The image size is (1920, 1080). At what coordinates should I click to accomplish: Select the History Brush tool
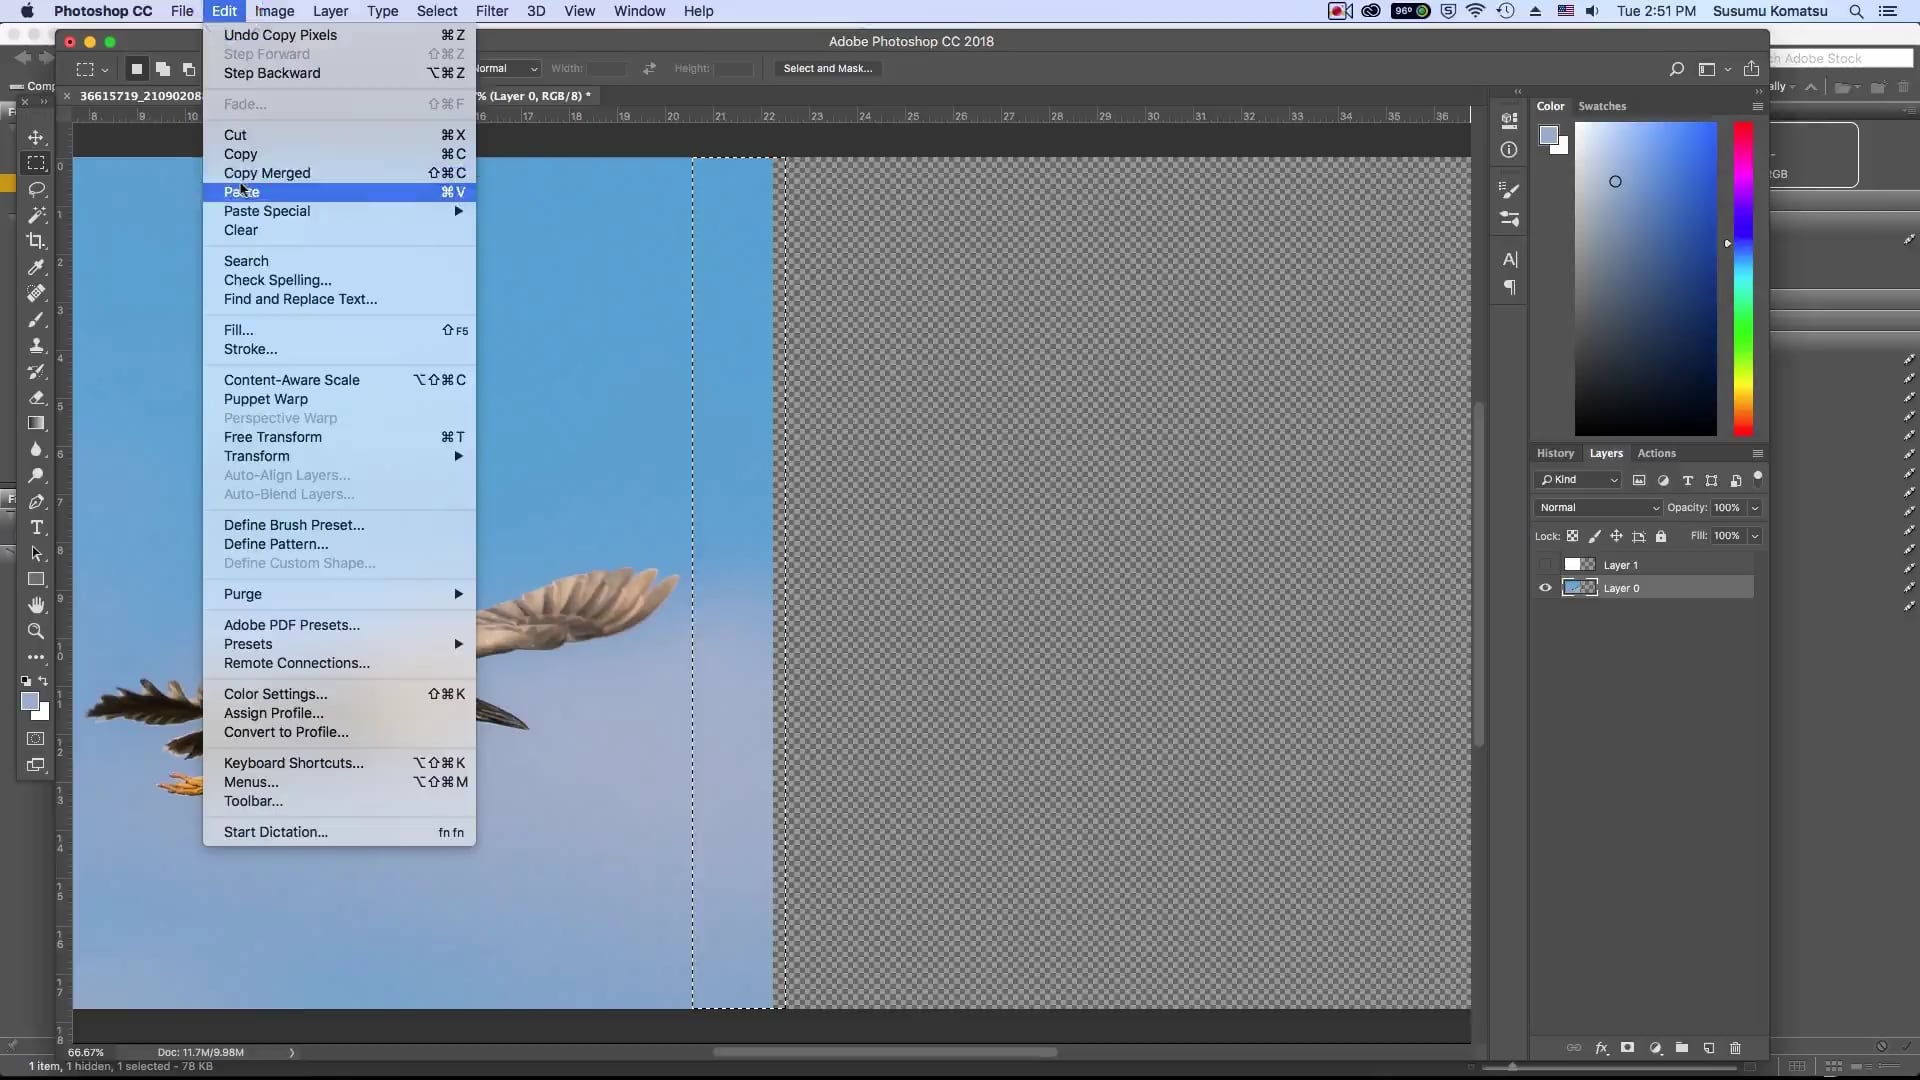pos(36,371)
